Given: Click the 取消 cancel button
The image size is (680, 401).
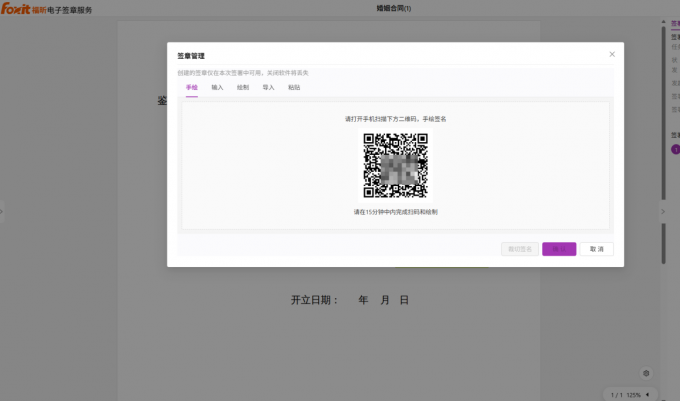Looking at the screenshot, I should pyautogui.click(x=596, y=249).
